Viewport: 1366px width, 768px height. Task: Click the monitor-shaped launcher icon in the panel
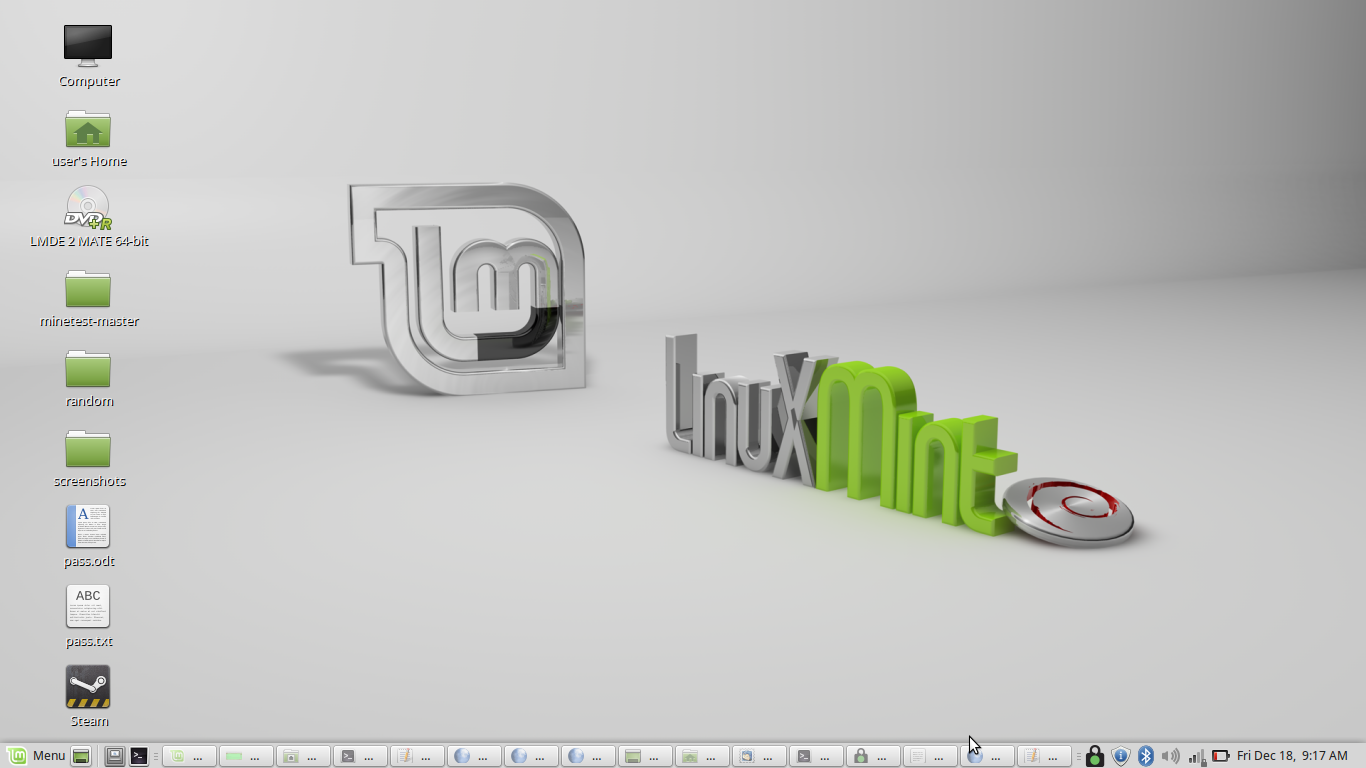(x=115, y=756)
